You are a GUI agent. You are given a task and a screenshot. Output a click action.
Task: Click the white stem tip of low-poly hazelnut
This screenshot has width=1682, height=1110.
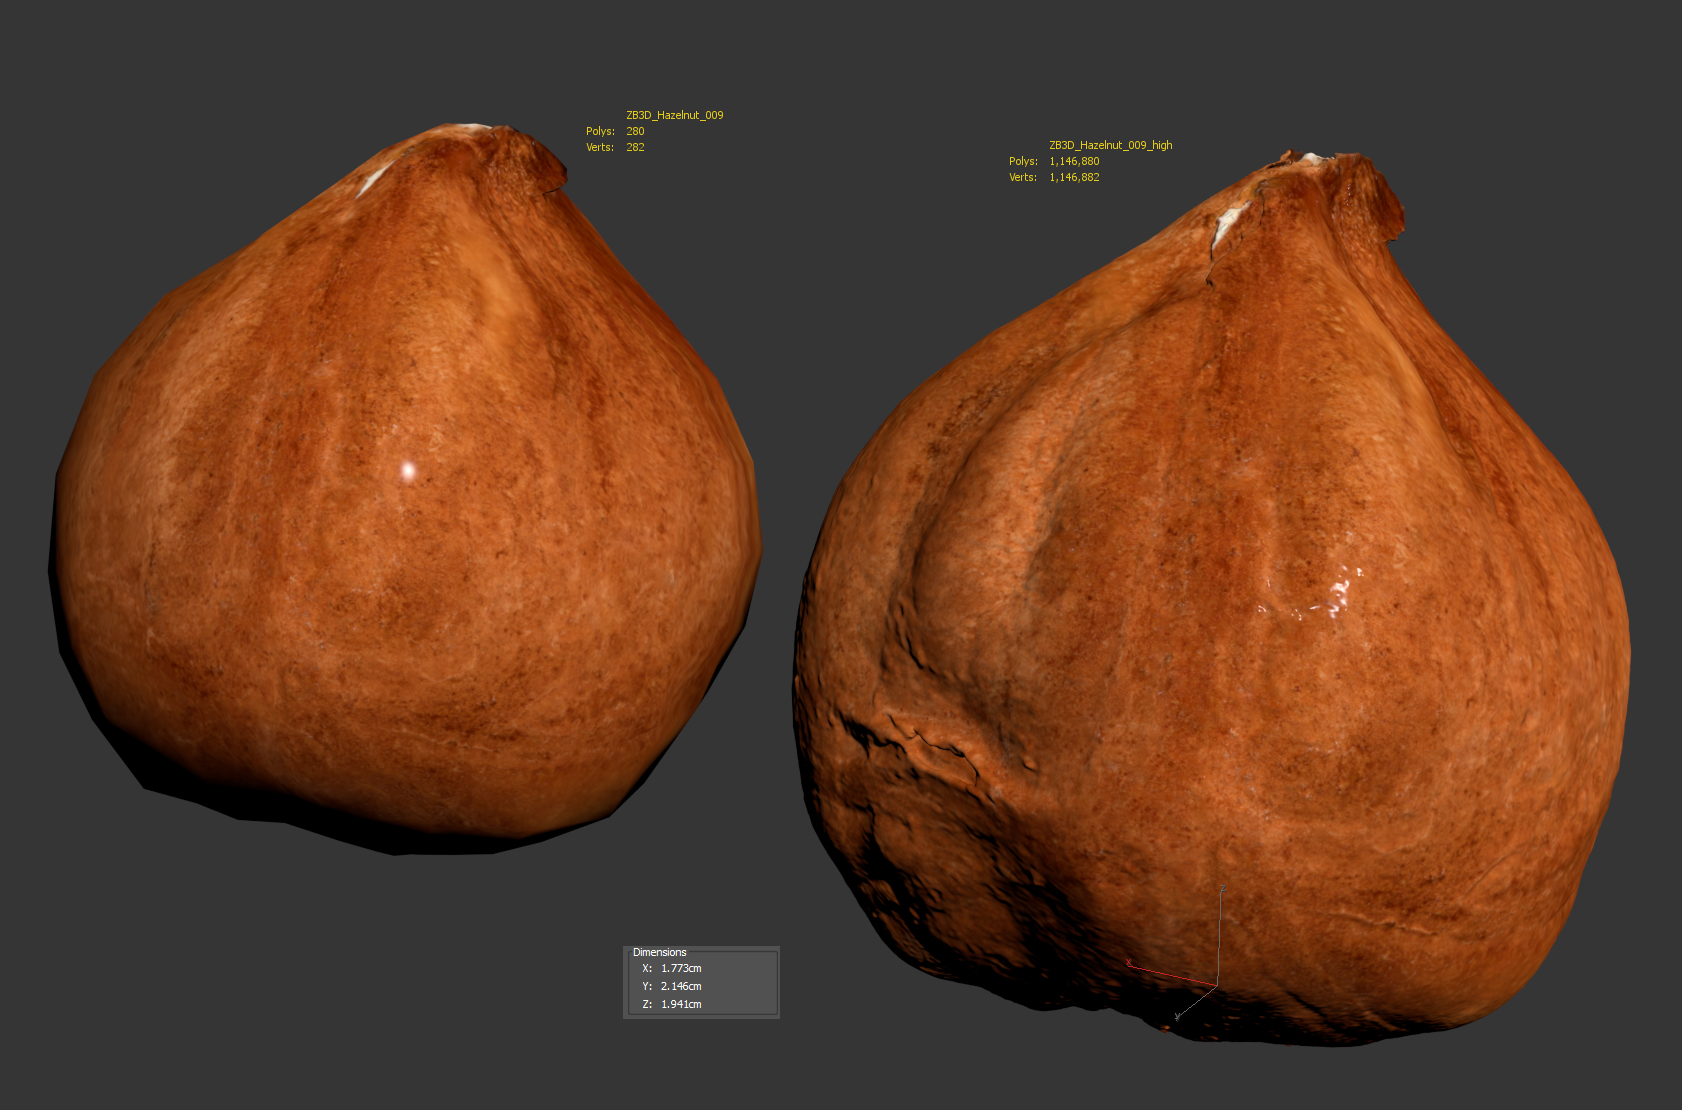374,181
